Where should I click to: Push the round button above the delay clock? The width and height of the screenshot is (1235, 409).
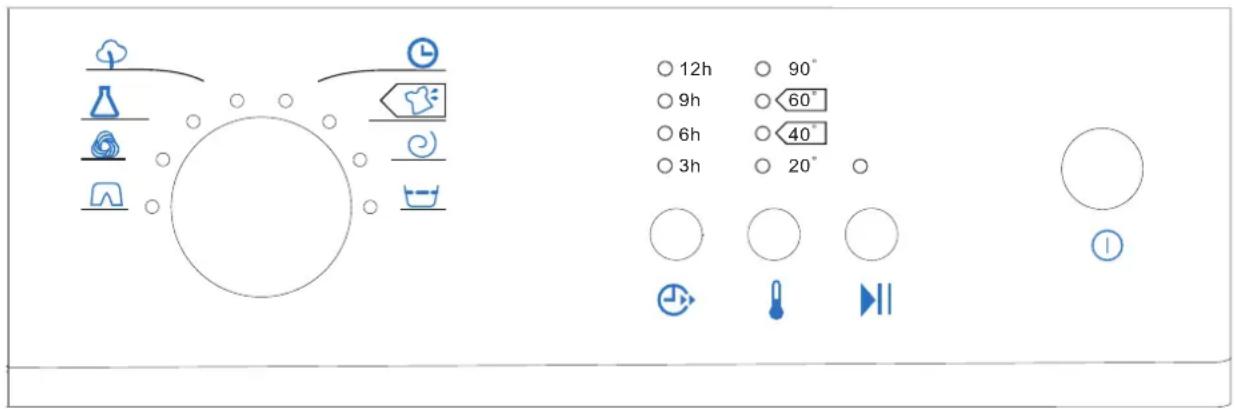coord(676,235)
